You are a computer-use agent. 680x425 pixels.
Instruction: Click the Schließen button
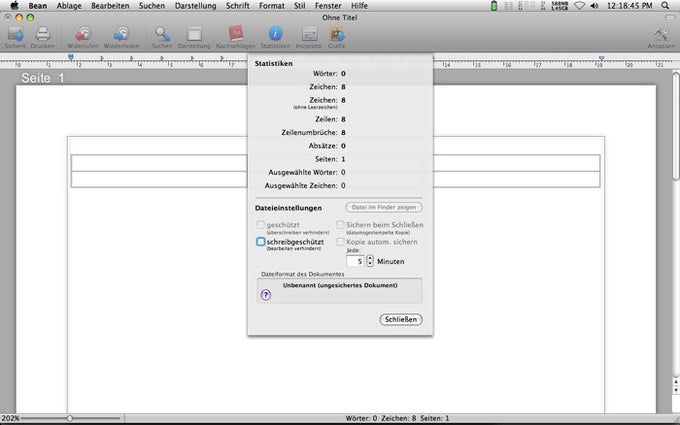point(401,319)
